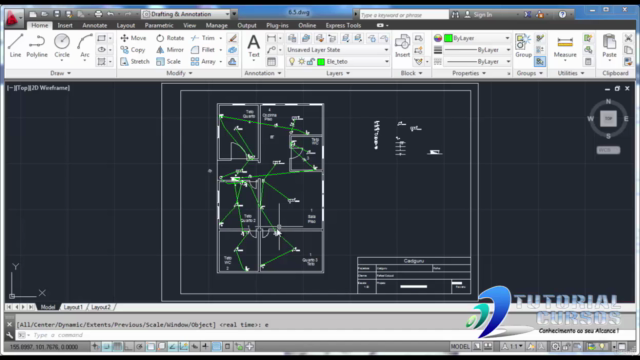This screenshot has width=640, height=360.
Task: Insert a Table from the Annotation panel
Action: 271,62
